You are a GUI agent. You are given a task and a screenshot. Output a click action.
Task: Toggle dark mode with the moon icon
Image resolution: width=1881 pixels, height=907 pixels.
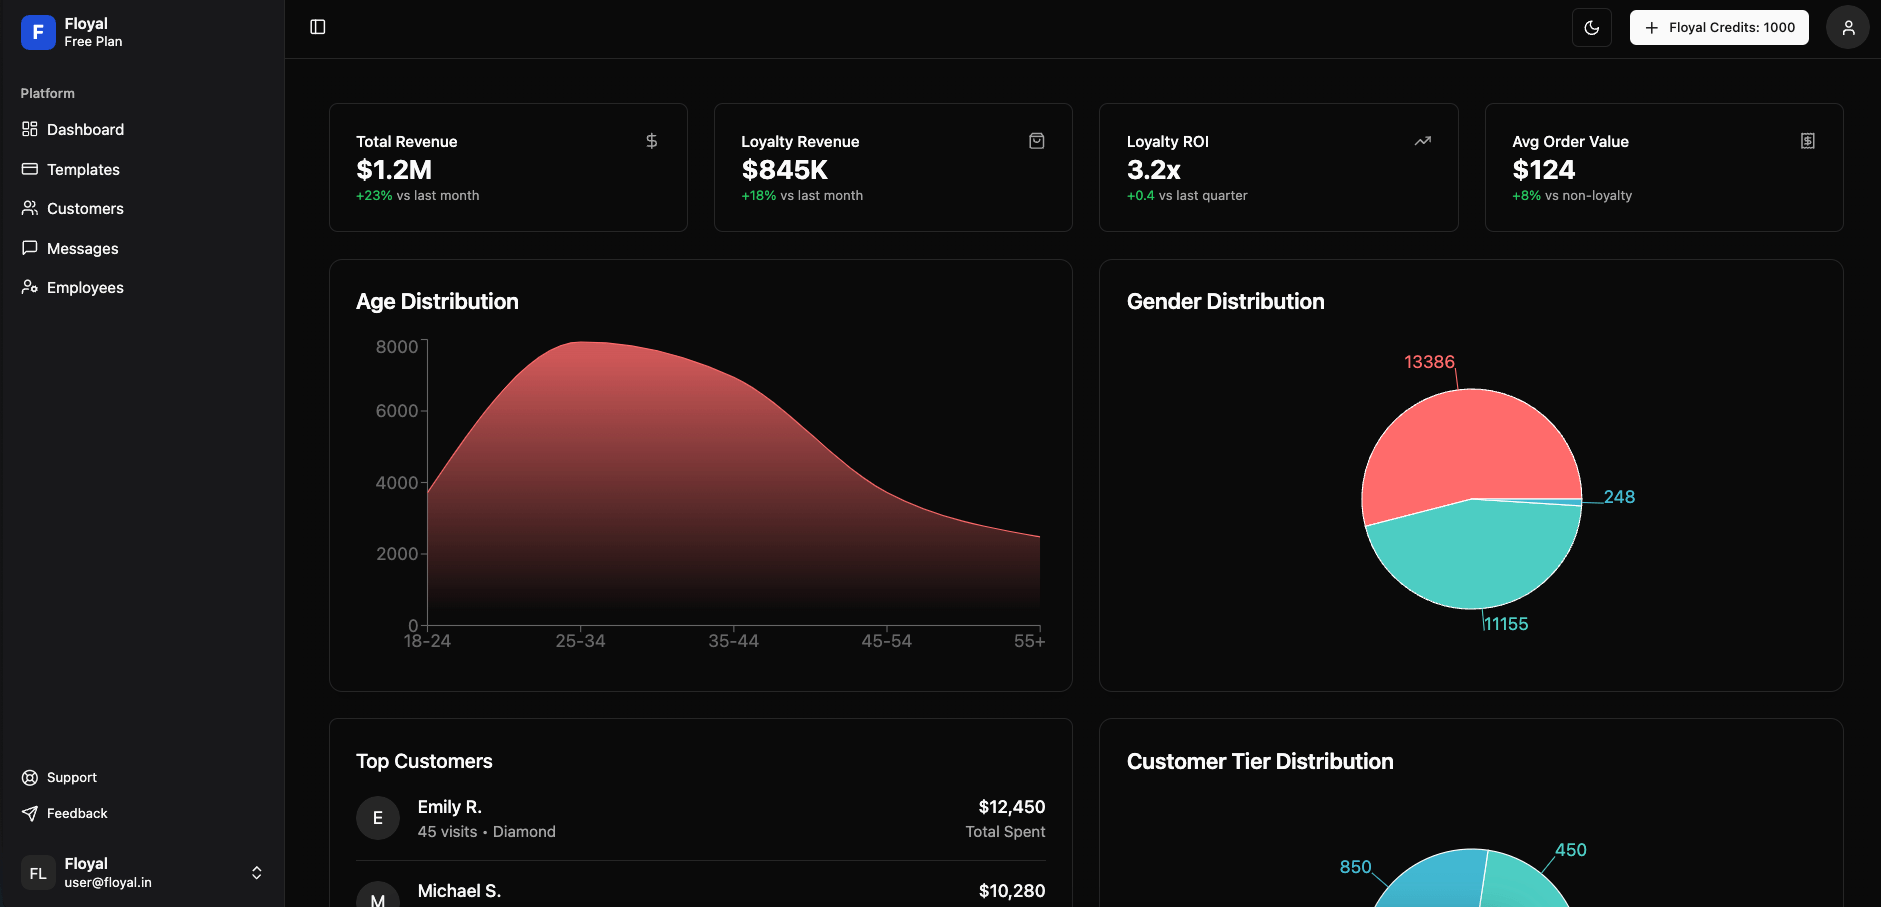[x=1591, y=27]
